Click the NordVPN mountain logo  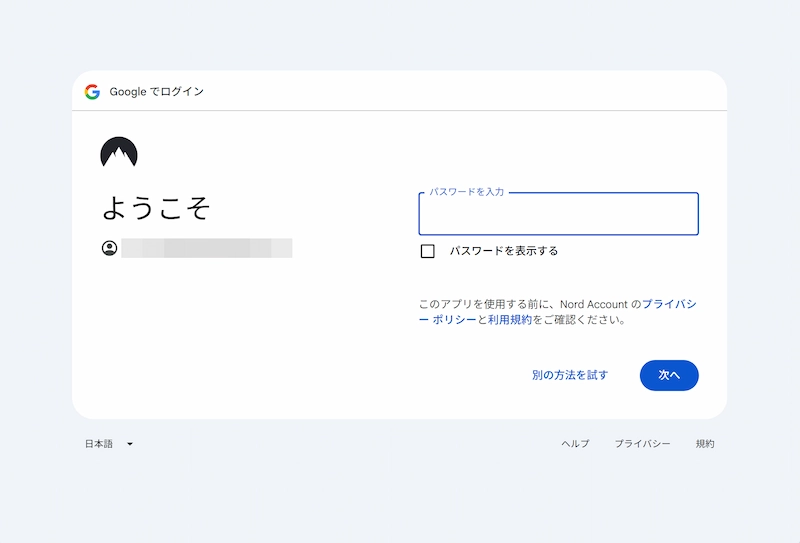click(x=119, y=152)
